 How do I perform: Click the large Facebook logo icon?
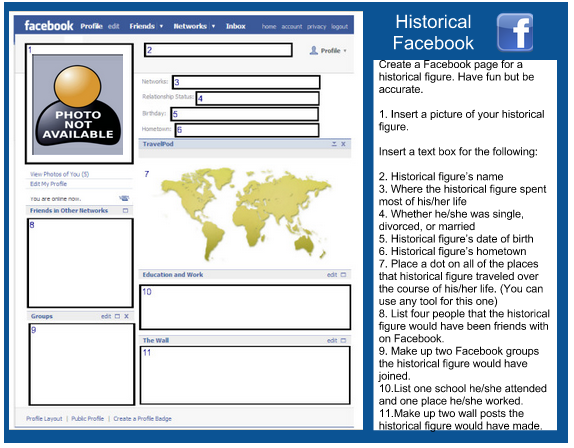point(515,32)
